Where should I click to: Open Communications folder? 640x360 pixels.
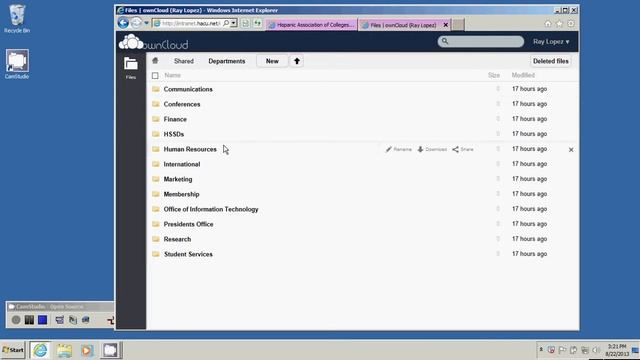coord(188,89)
